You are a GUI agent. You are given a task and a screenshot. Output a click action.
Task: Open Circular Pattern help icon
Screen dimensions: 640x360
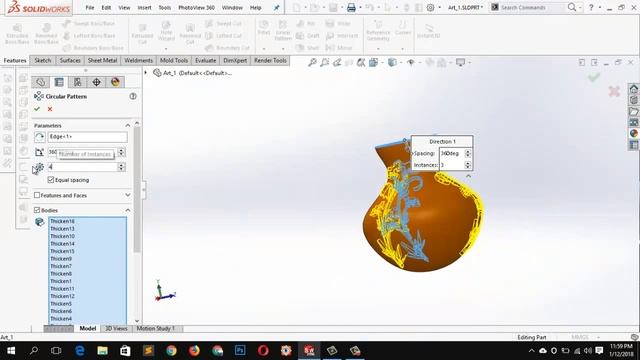133,96
